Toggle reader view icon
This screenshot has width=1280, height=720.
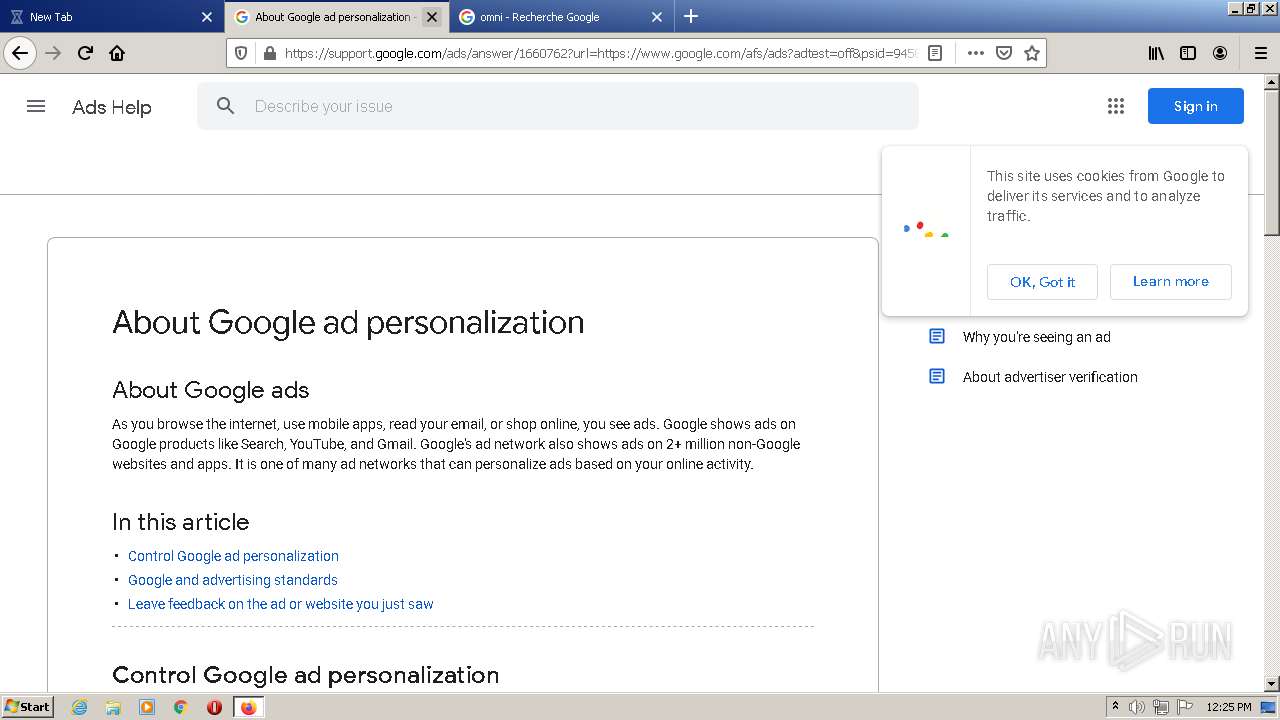tap(935, 53)
